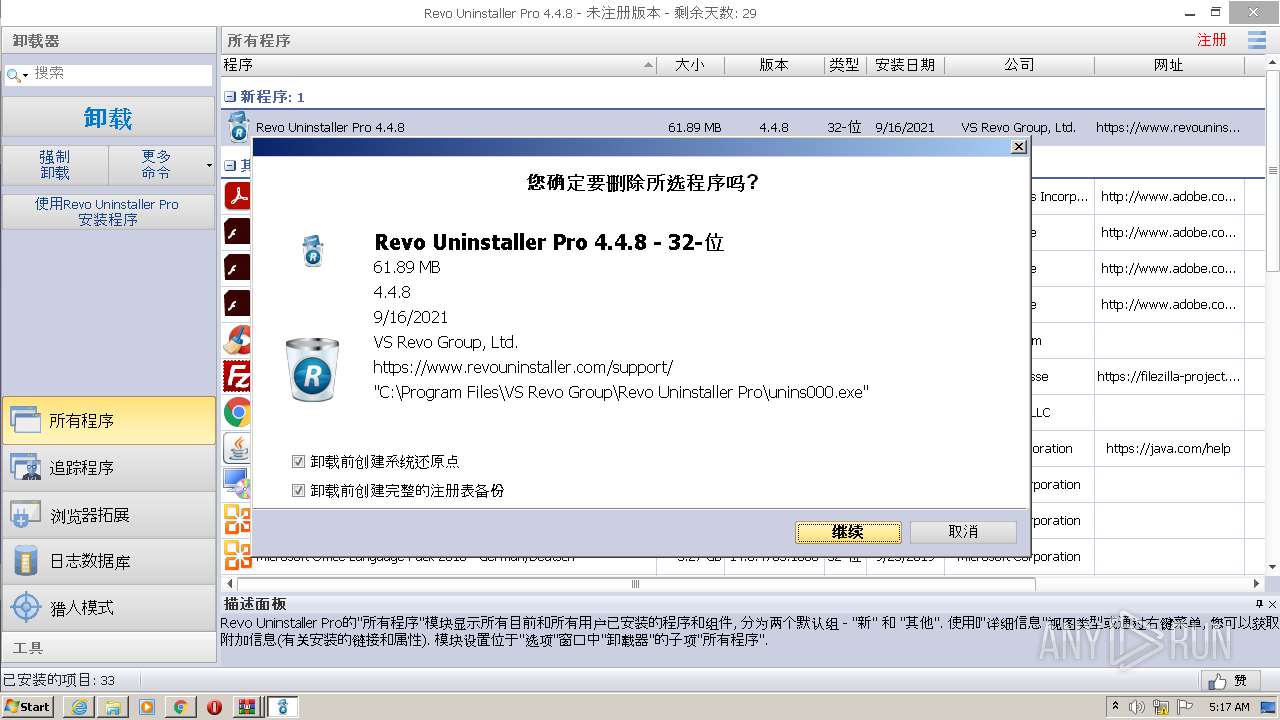Open the Windows Start menu
This screenshot has height=720, width=1280.
click(28, 707)
